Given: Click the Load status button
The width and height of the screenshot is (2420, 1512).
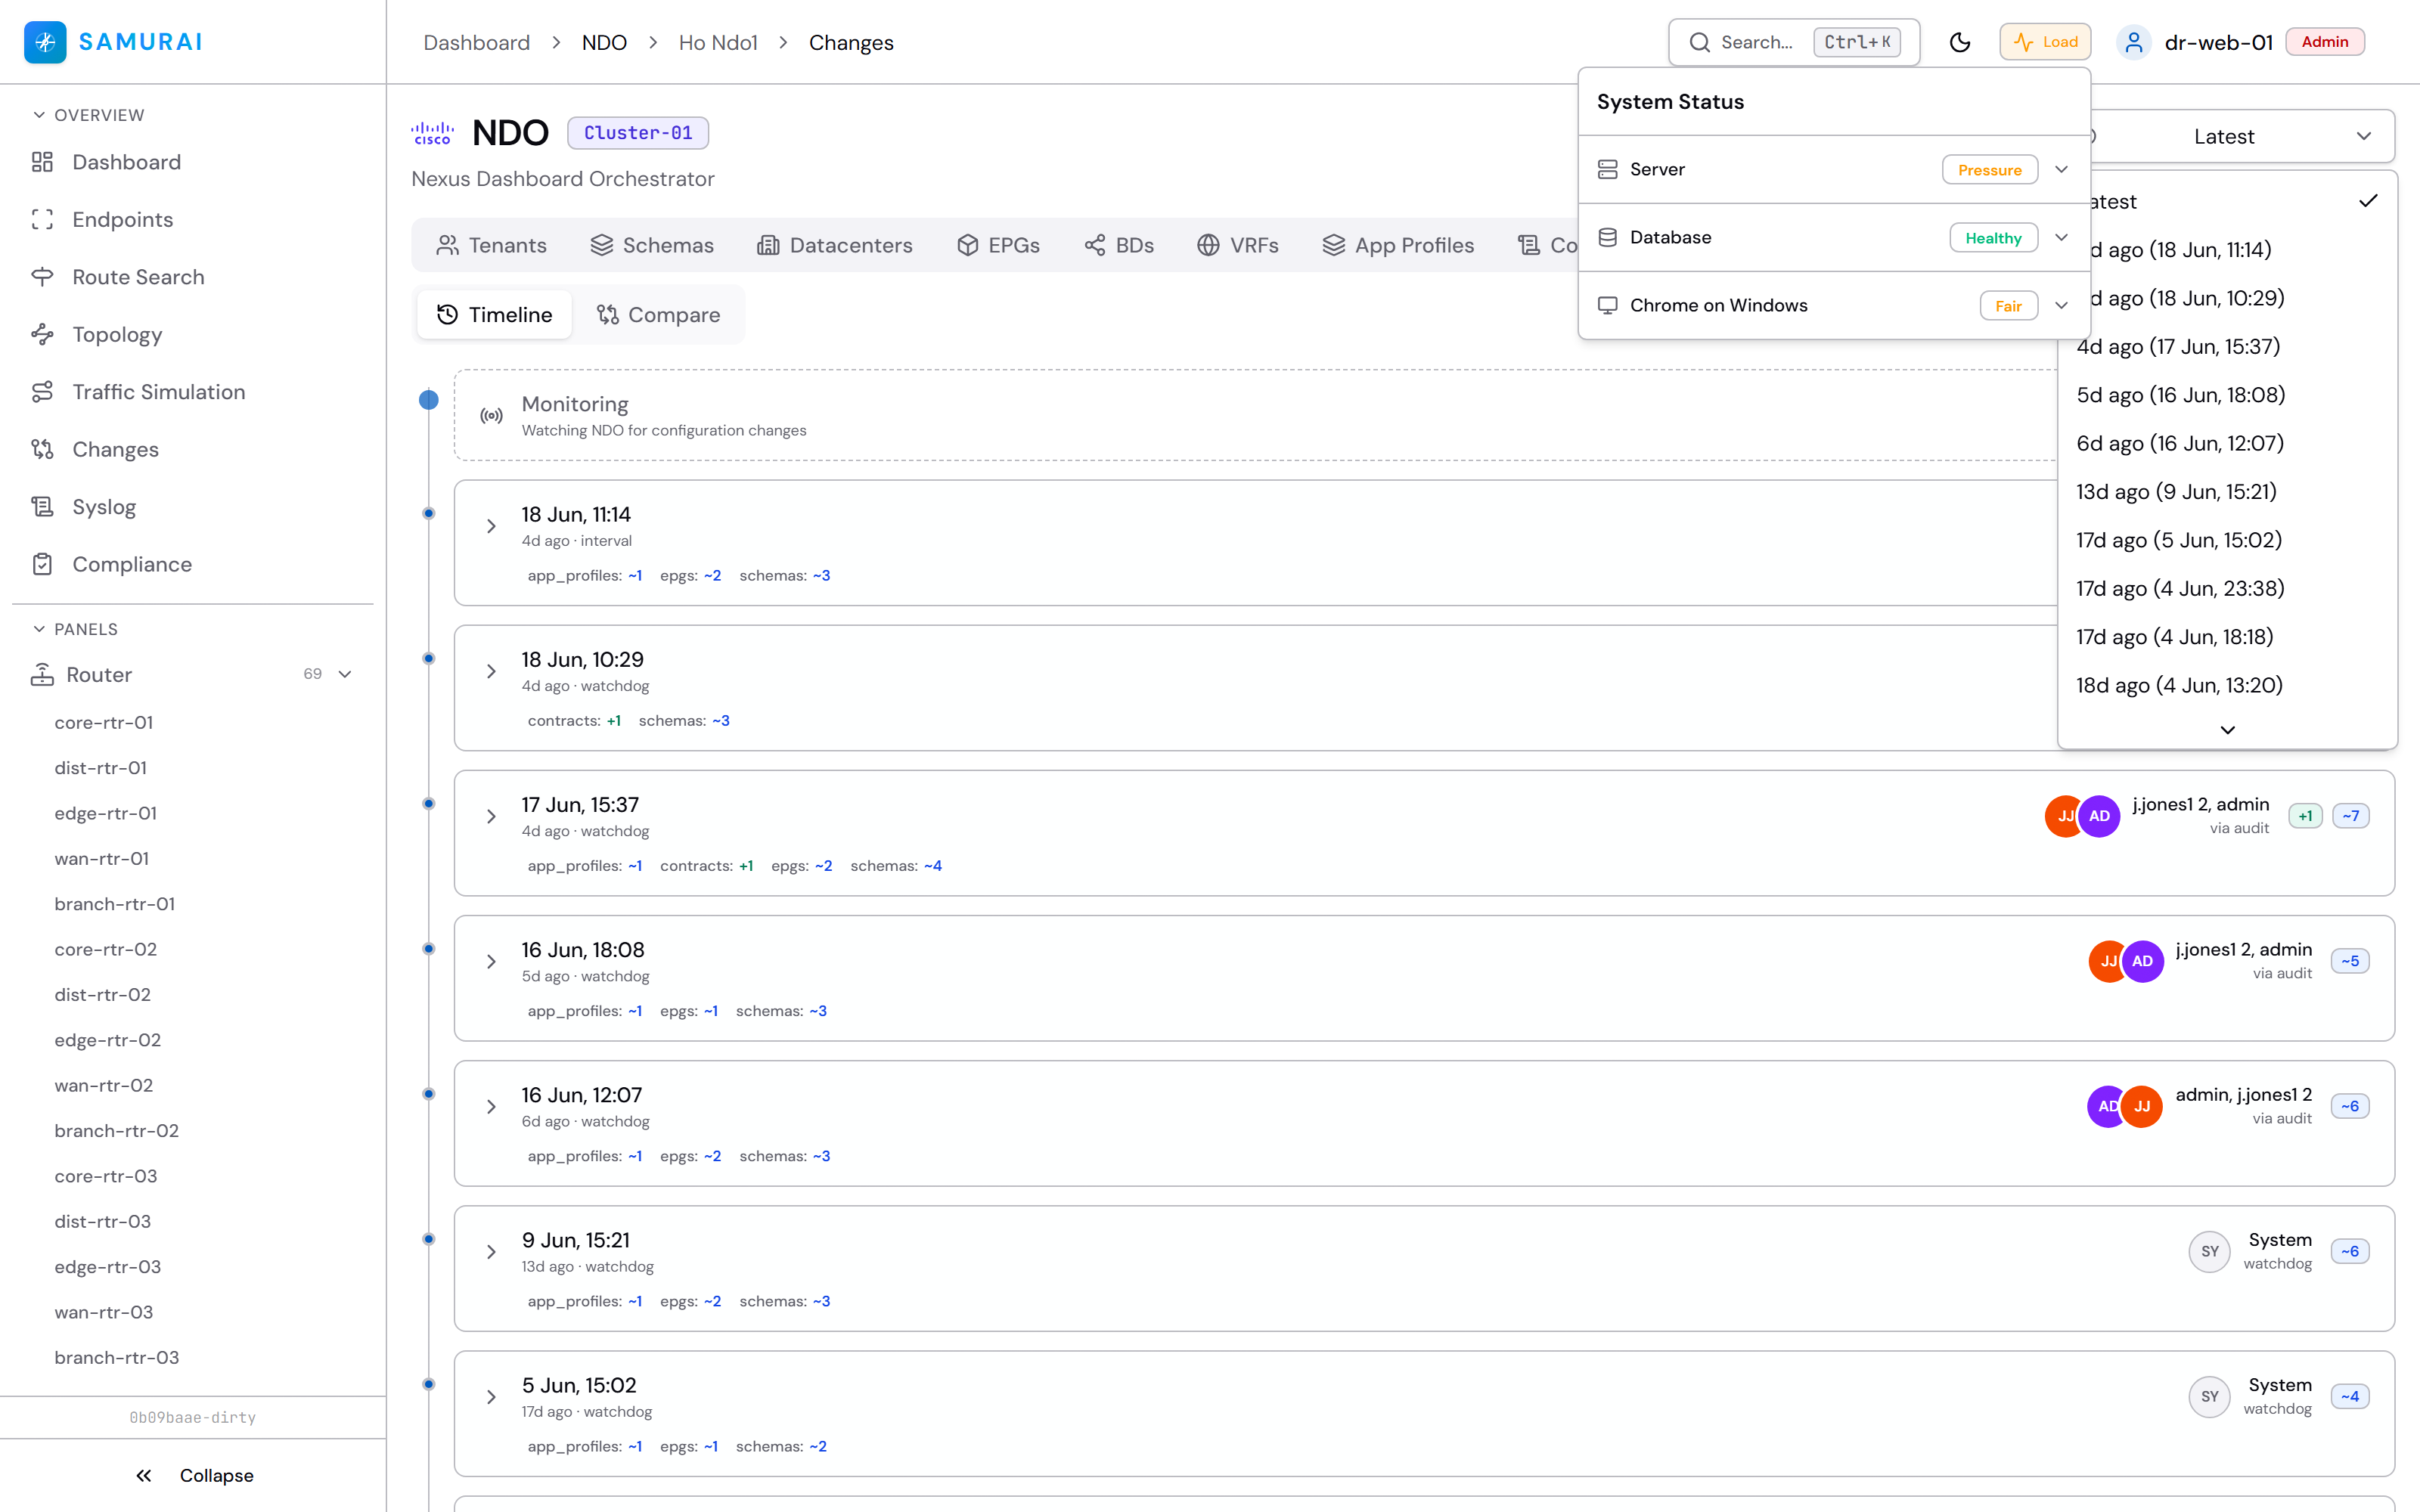Looking at the screenshot, I should (2045, 42).
